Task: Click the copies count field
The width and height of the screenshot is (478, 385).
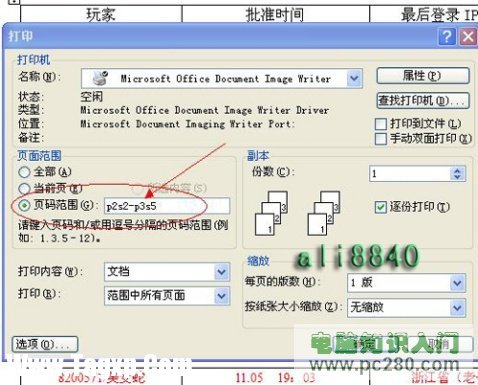Action: coord(410,174)
